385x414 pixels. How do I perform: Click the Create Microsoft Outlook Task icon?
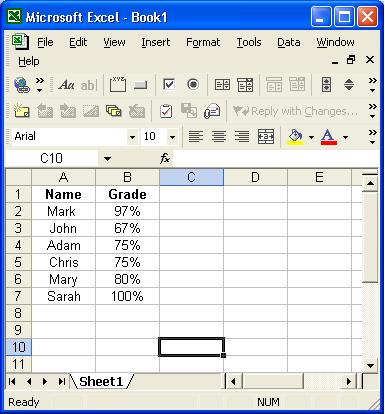coord(166,111)
